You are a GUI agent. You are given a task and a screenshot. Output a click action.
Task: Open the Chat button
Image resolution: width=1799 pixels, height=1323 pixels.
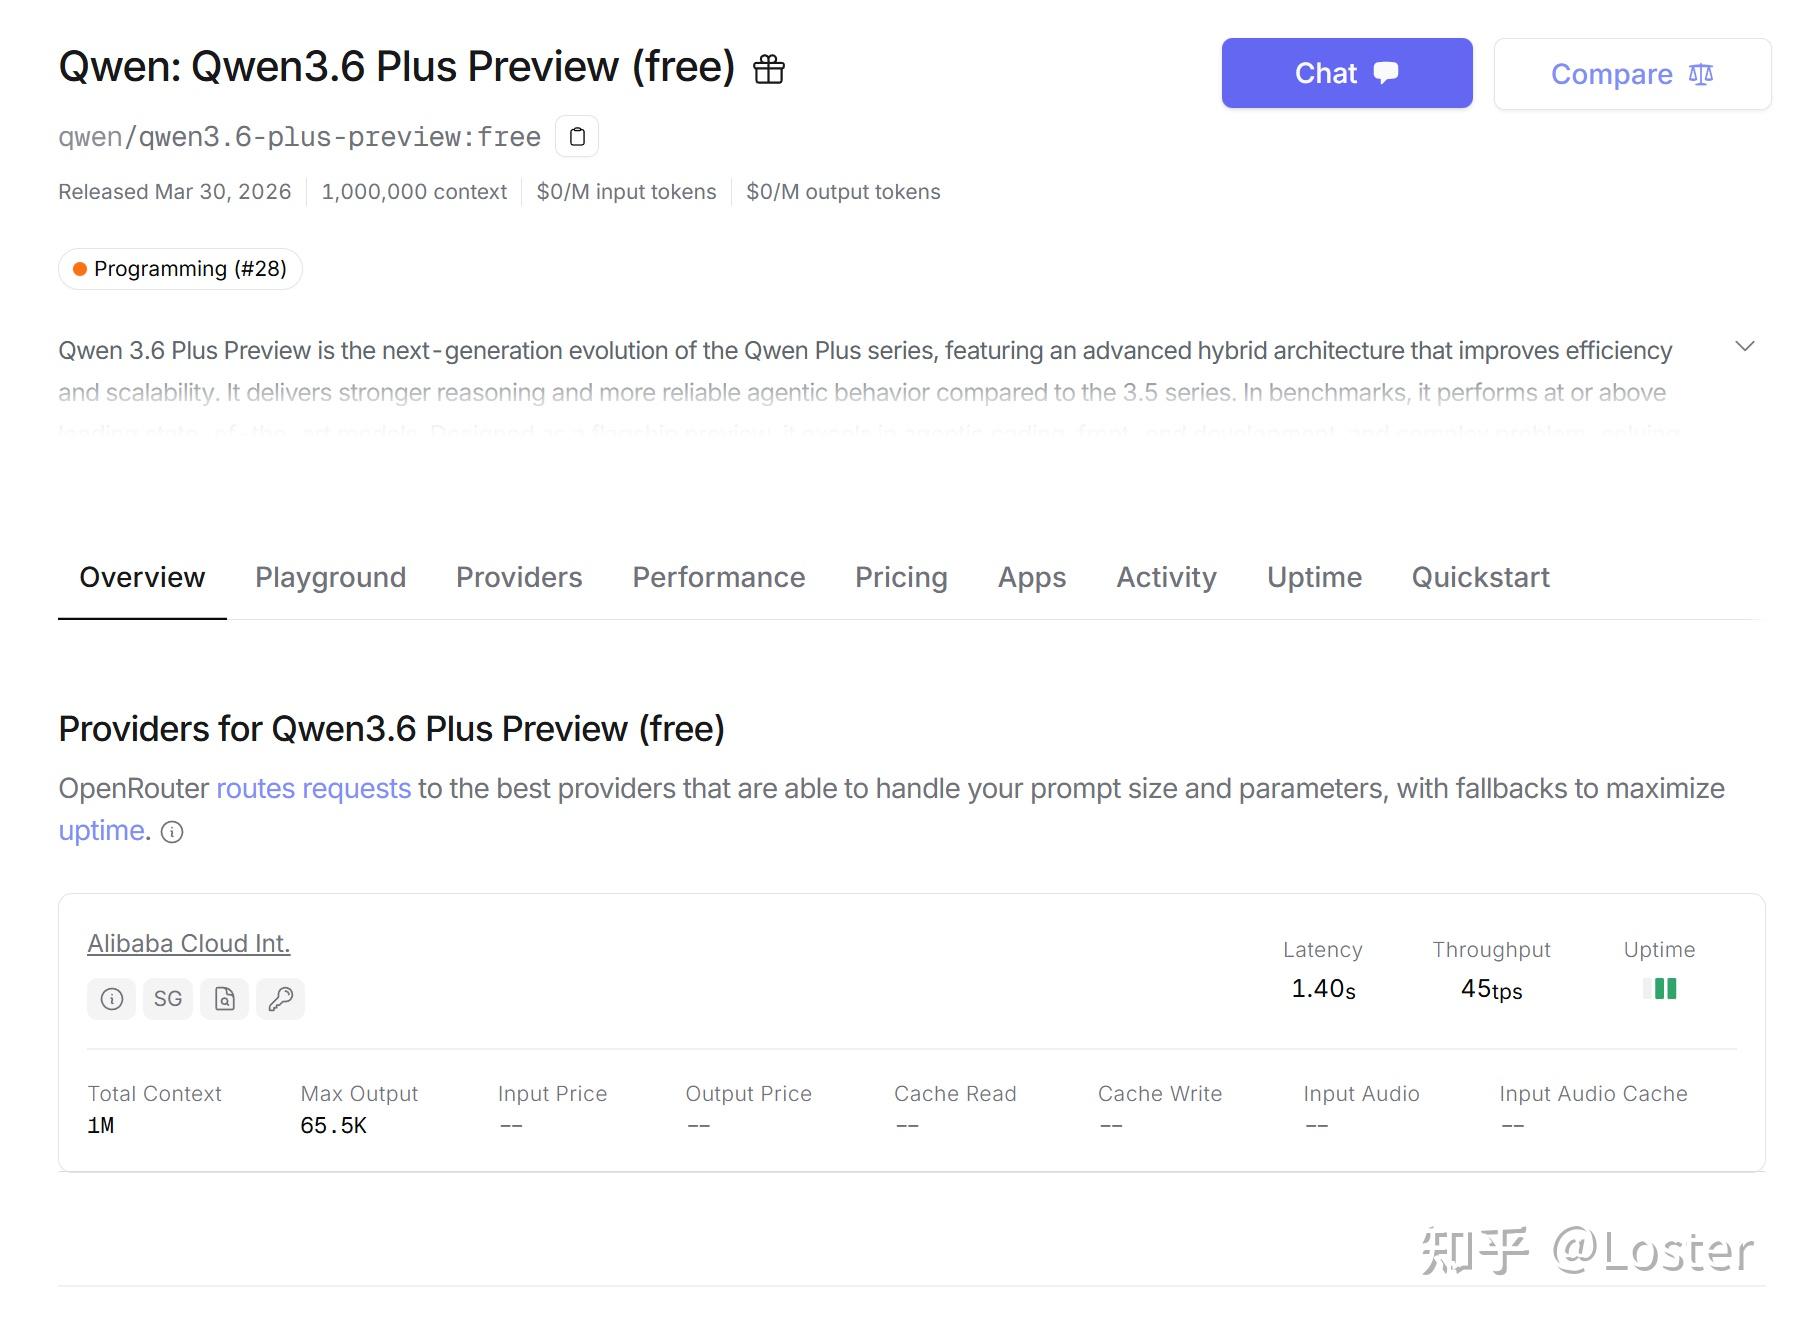pyautogui.click(x=1347, y=73)
